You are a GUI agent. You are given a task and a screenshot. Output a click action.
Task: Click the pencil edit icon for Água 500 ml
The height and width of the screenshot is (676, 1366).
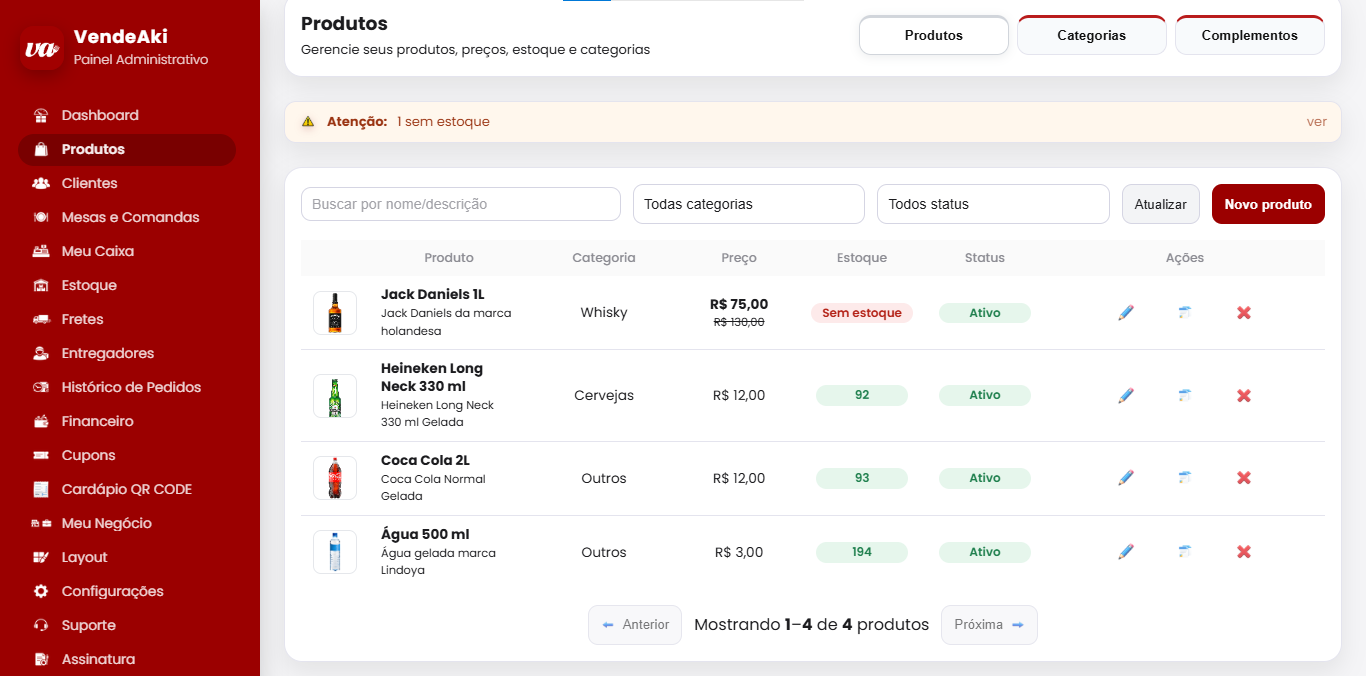pyautogui.click(x=1126, y=552)
